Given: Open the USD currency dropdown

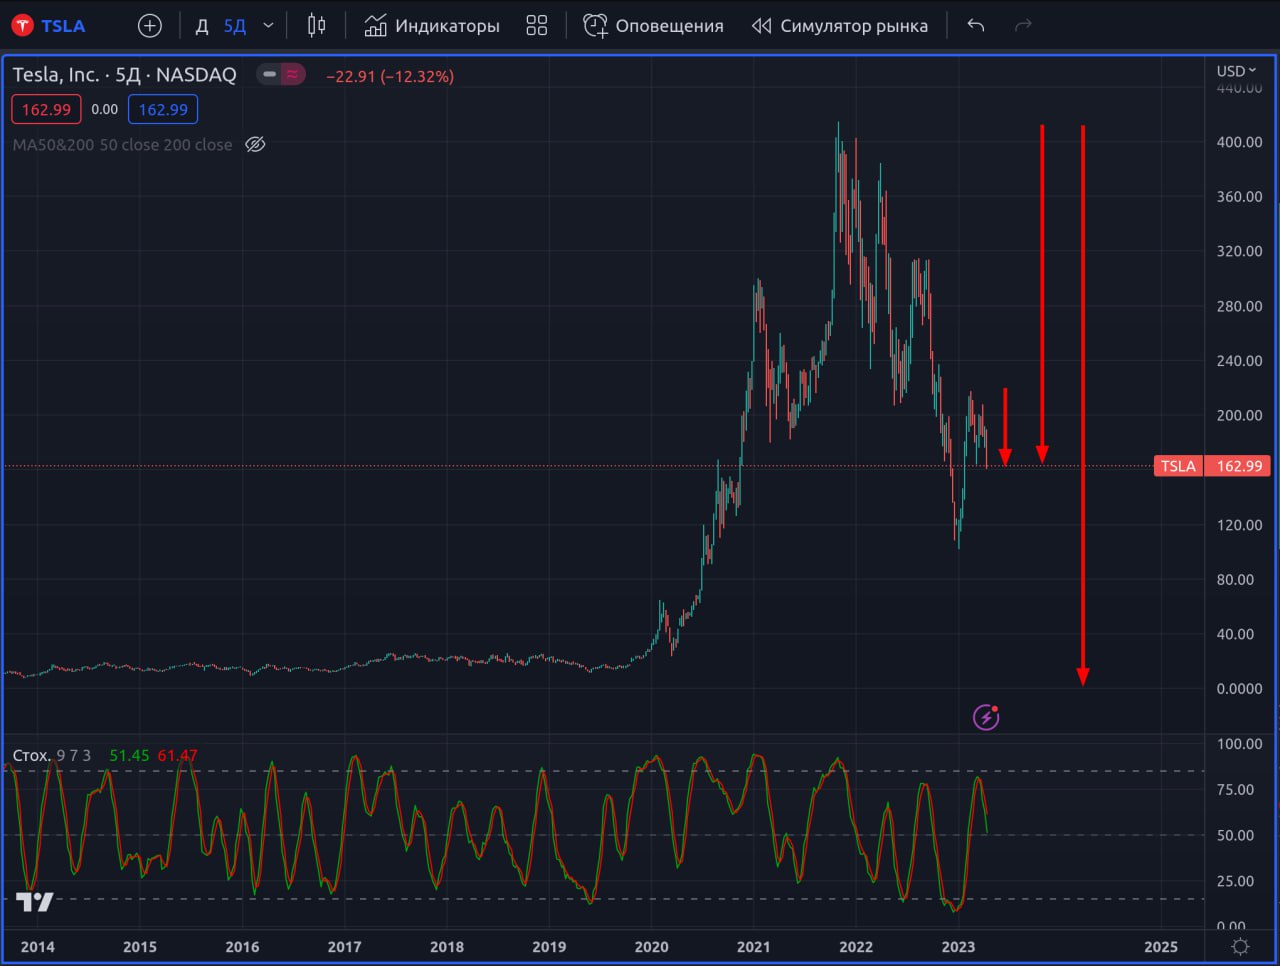Looking at the screenshot, I should 1236,71.
